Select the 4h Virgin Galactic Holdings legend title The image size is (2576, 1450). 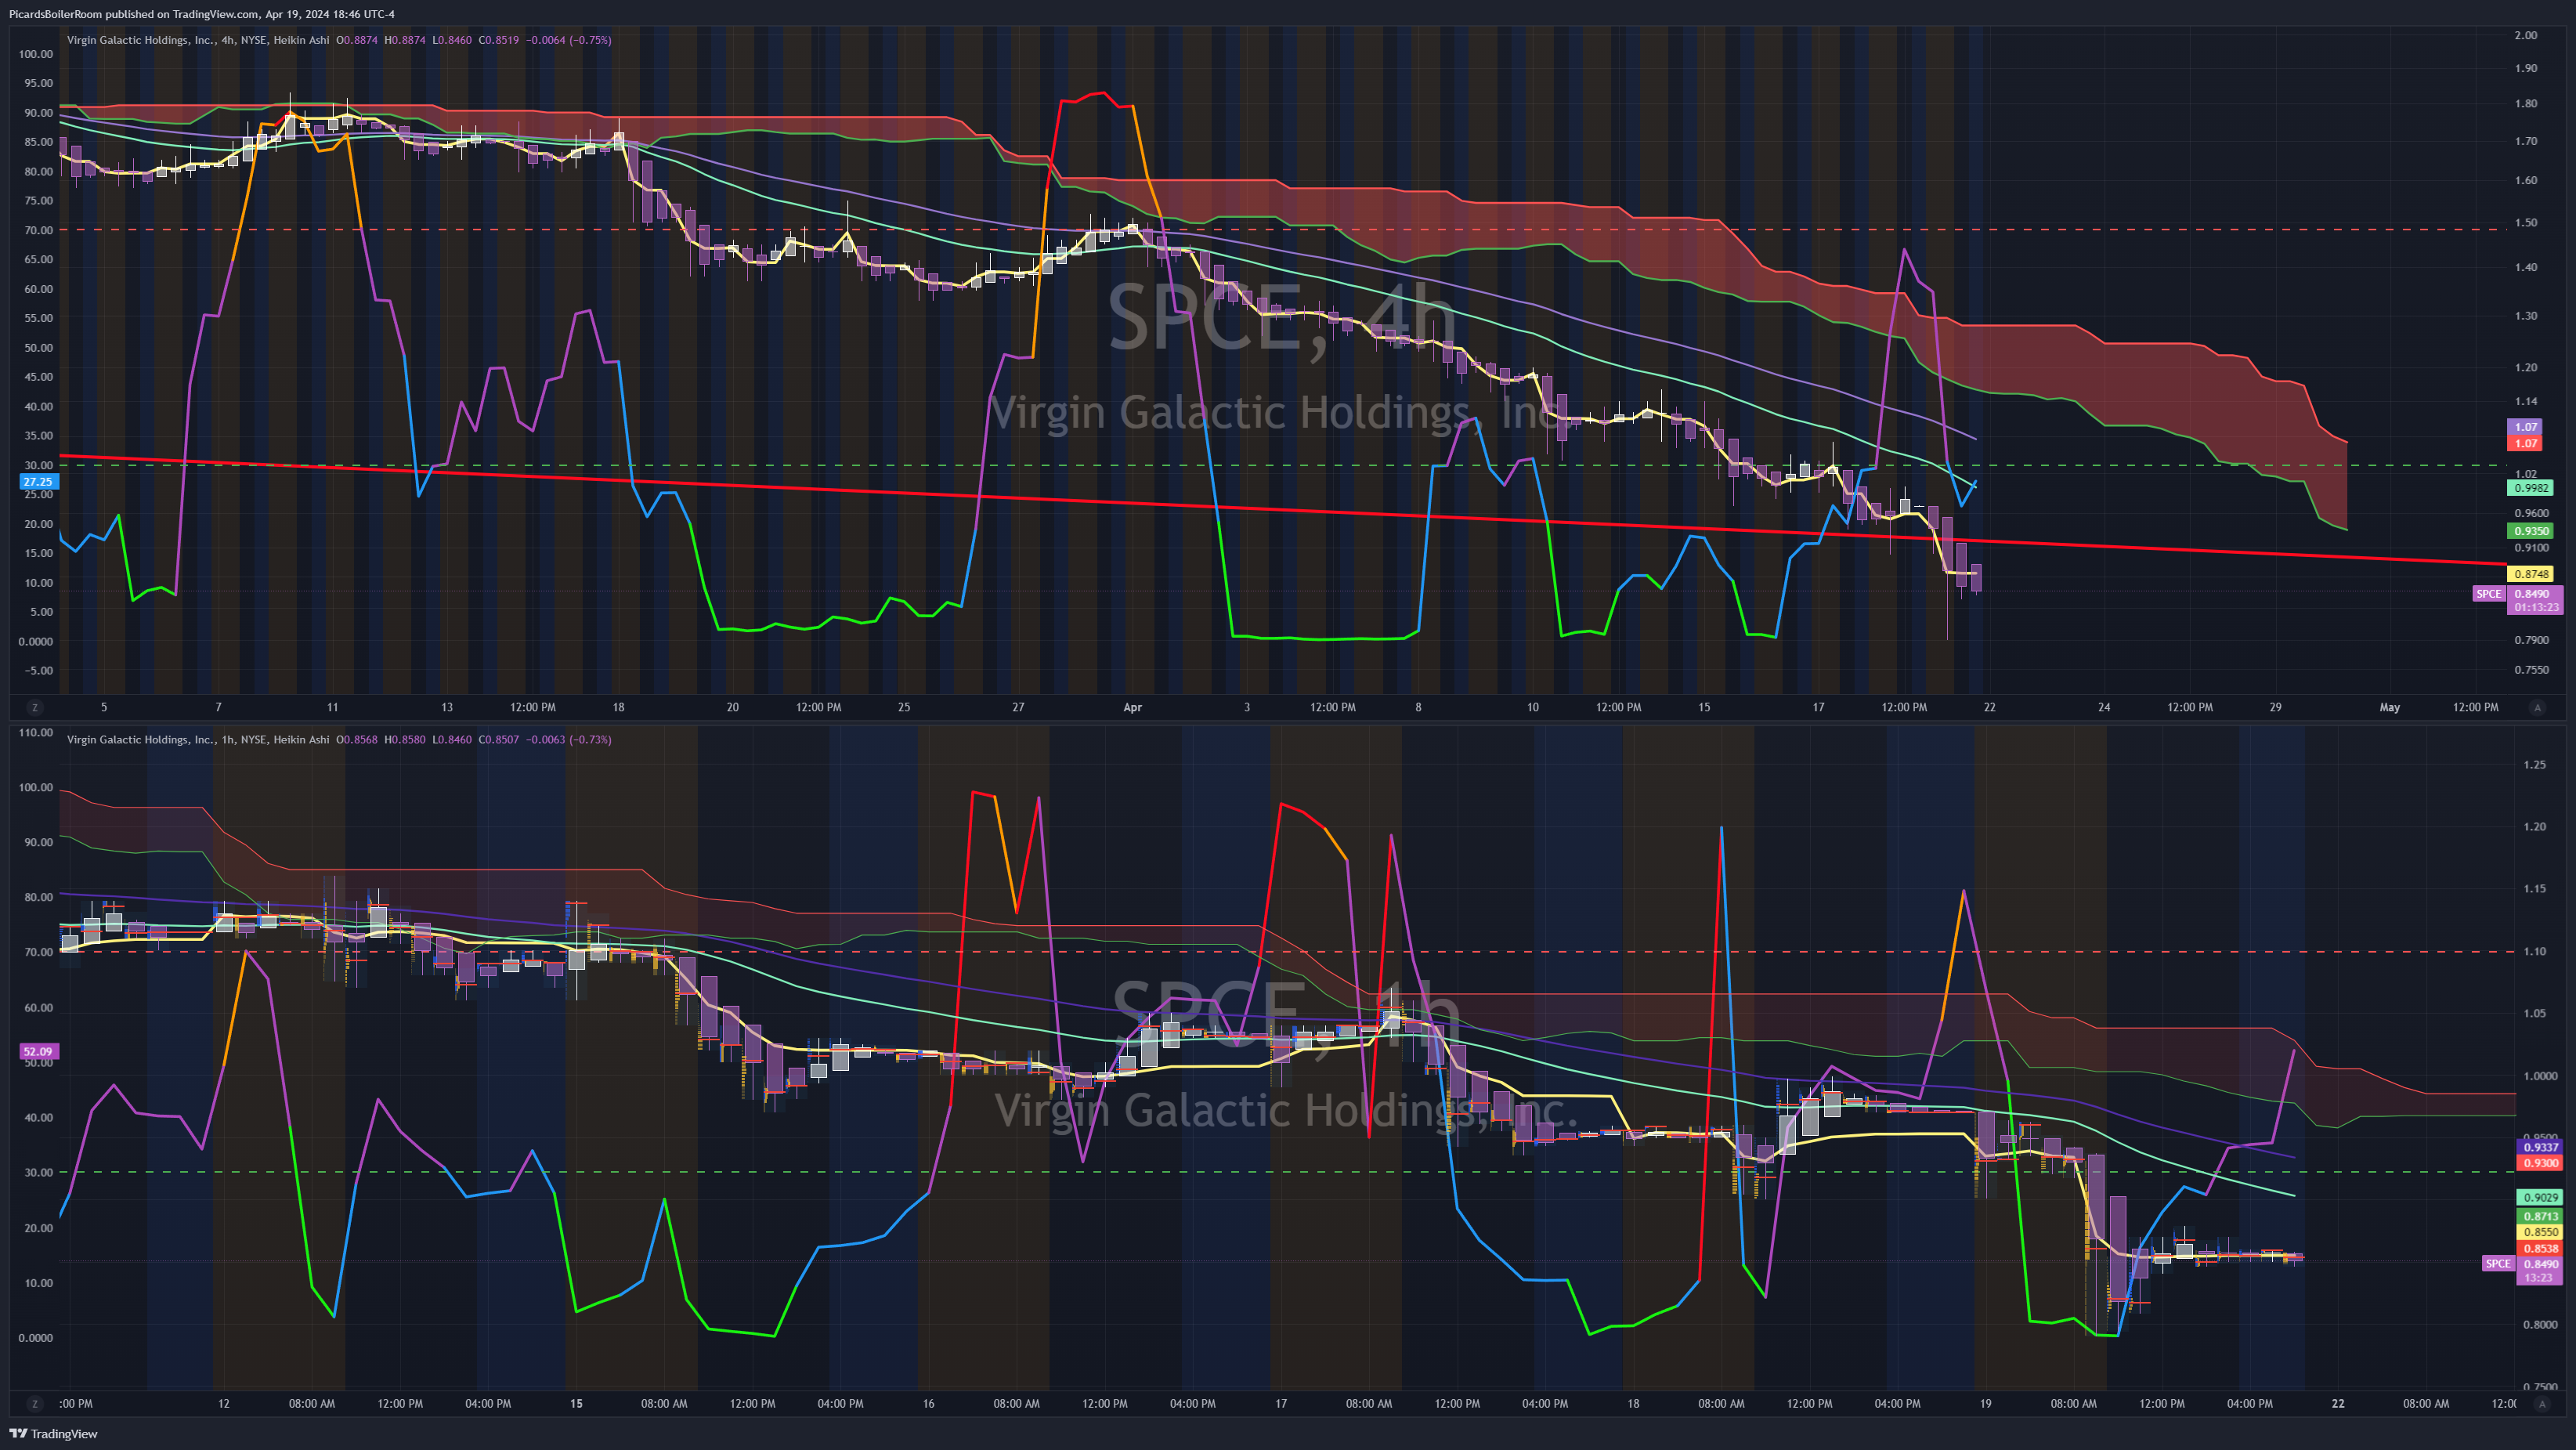[198, 40]
